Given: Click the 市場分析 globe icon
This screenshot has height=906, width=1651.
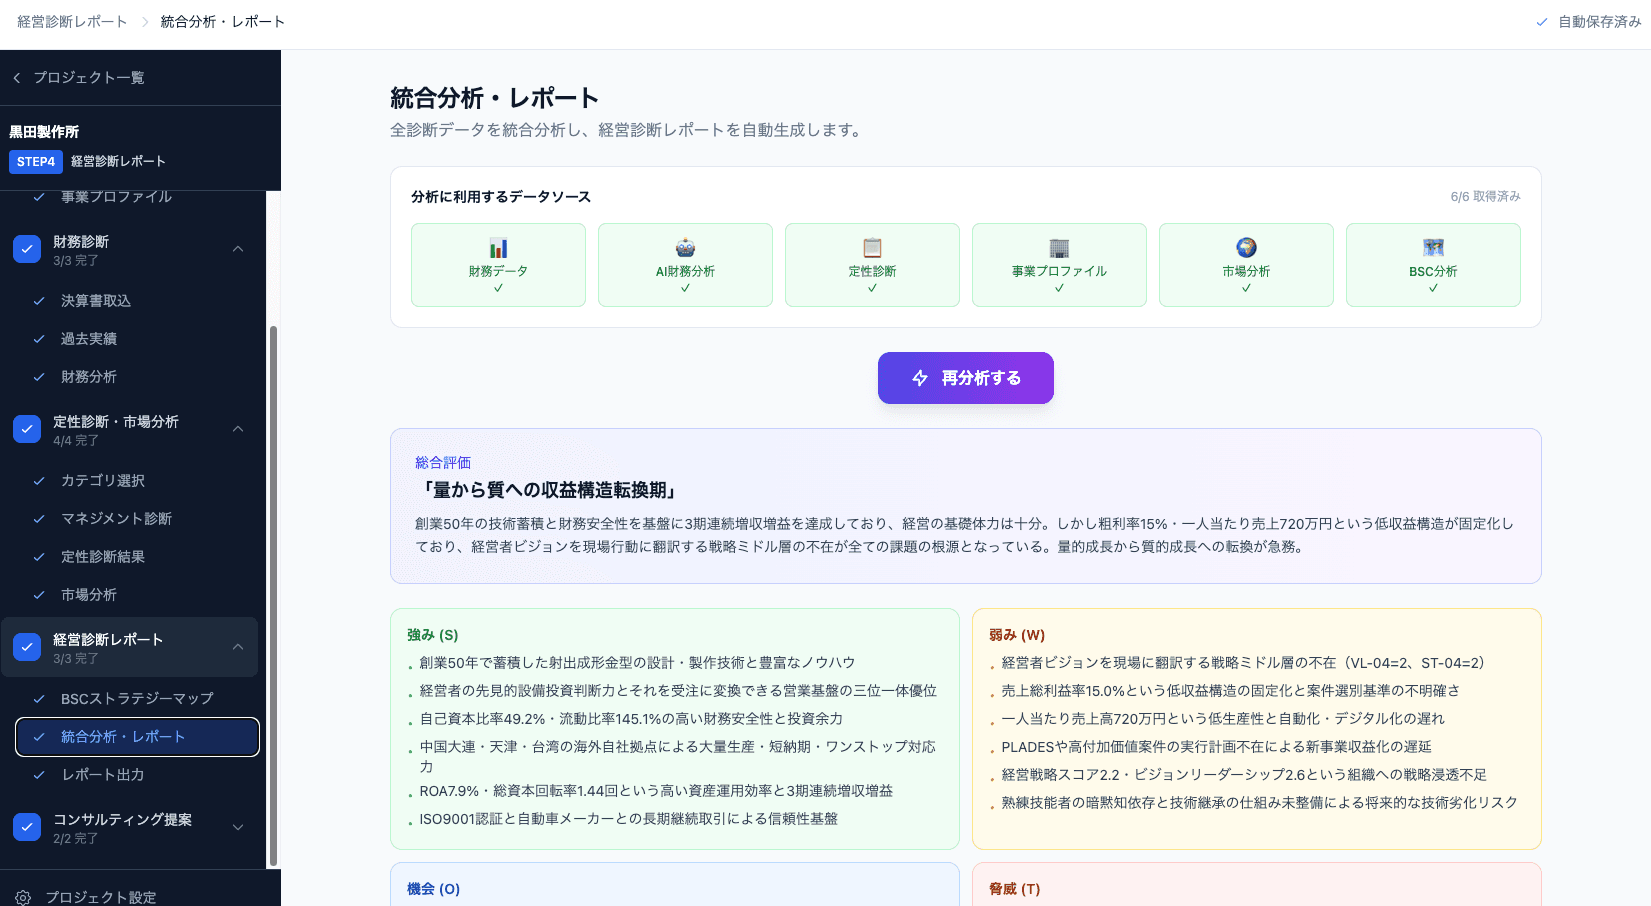Looking at the screenshot, I should point(1246,249).
